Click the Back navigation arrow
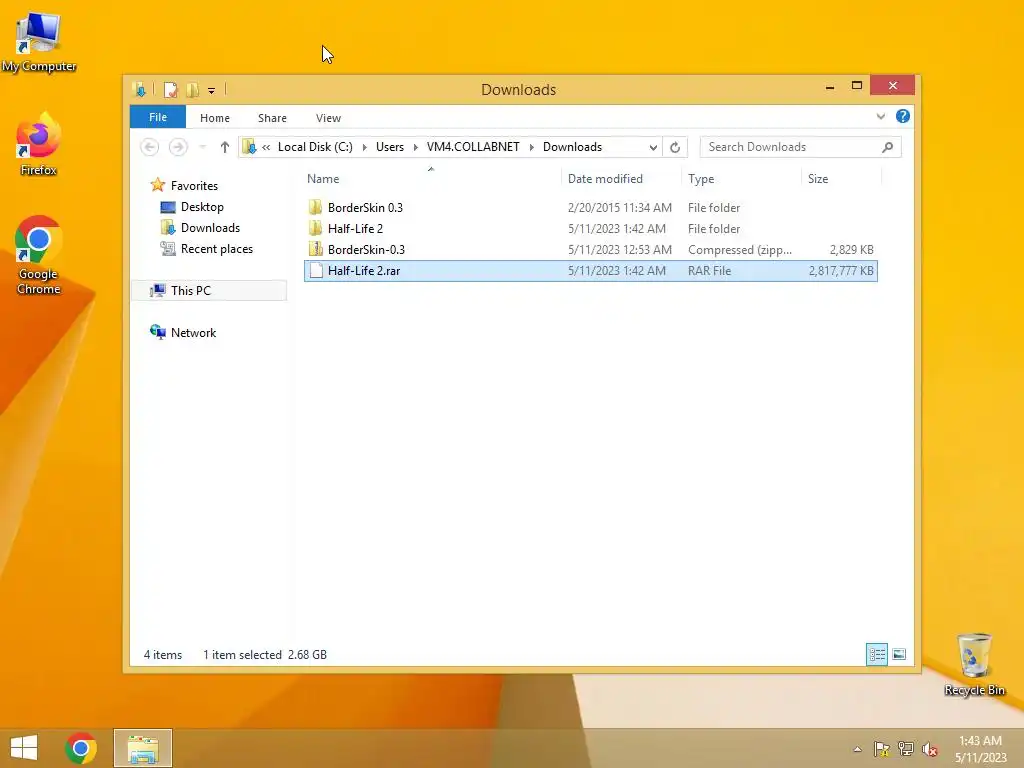Viewport: 1024px width, 768px height. point(150,147)
